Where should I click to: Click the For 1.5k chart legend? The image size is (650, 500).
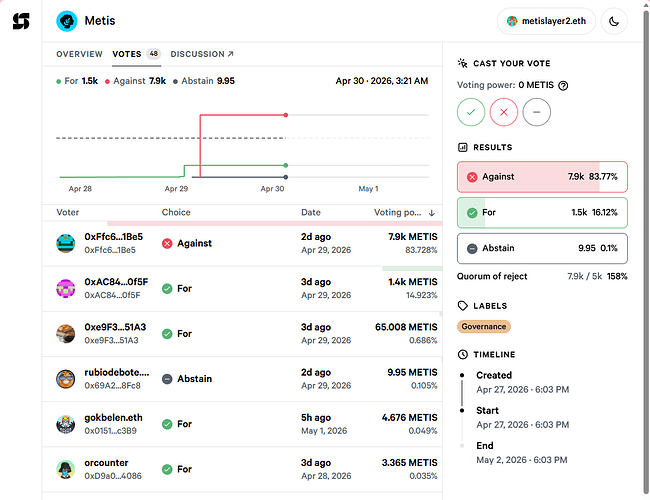coord(77,81)
